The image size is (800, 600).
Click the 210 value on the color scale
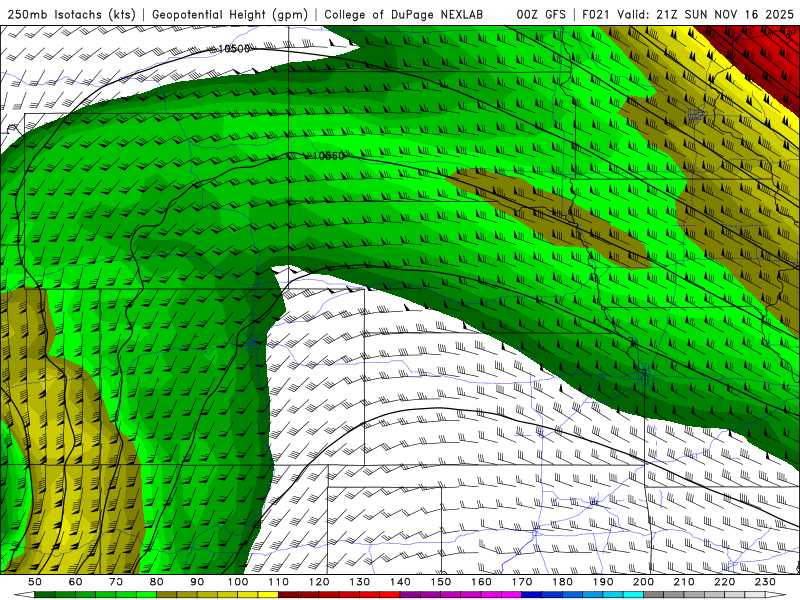point(684,582)
